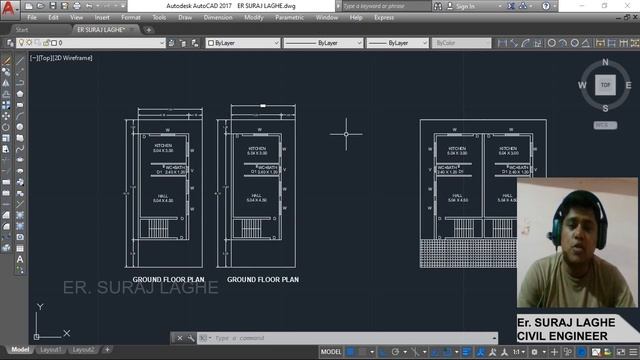Toggle the grid display in status bar

coord(350,352)
